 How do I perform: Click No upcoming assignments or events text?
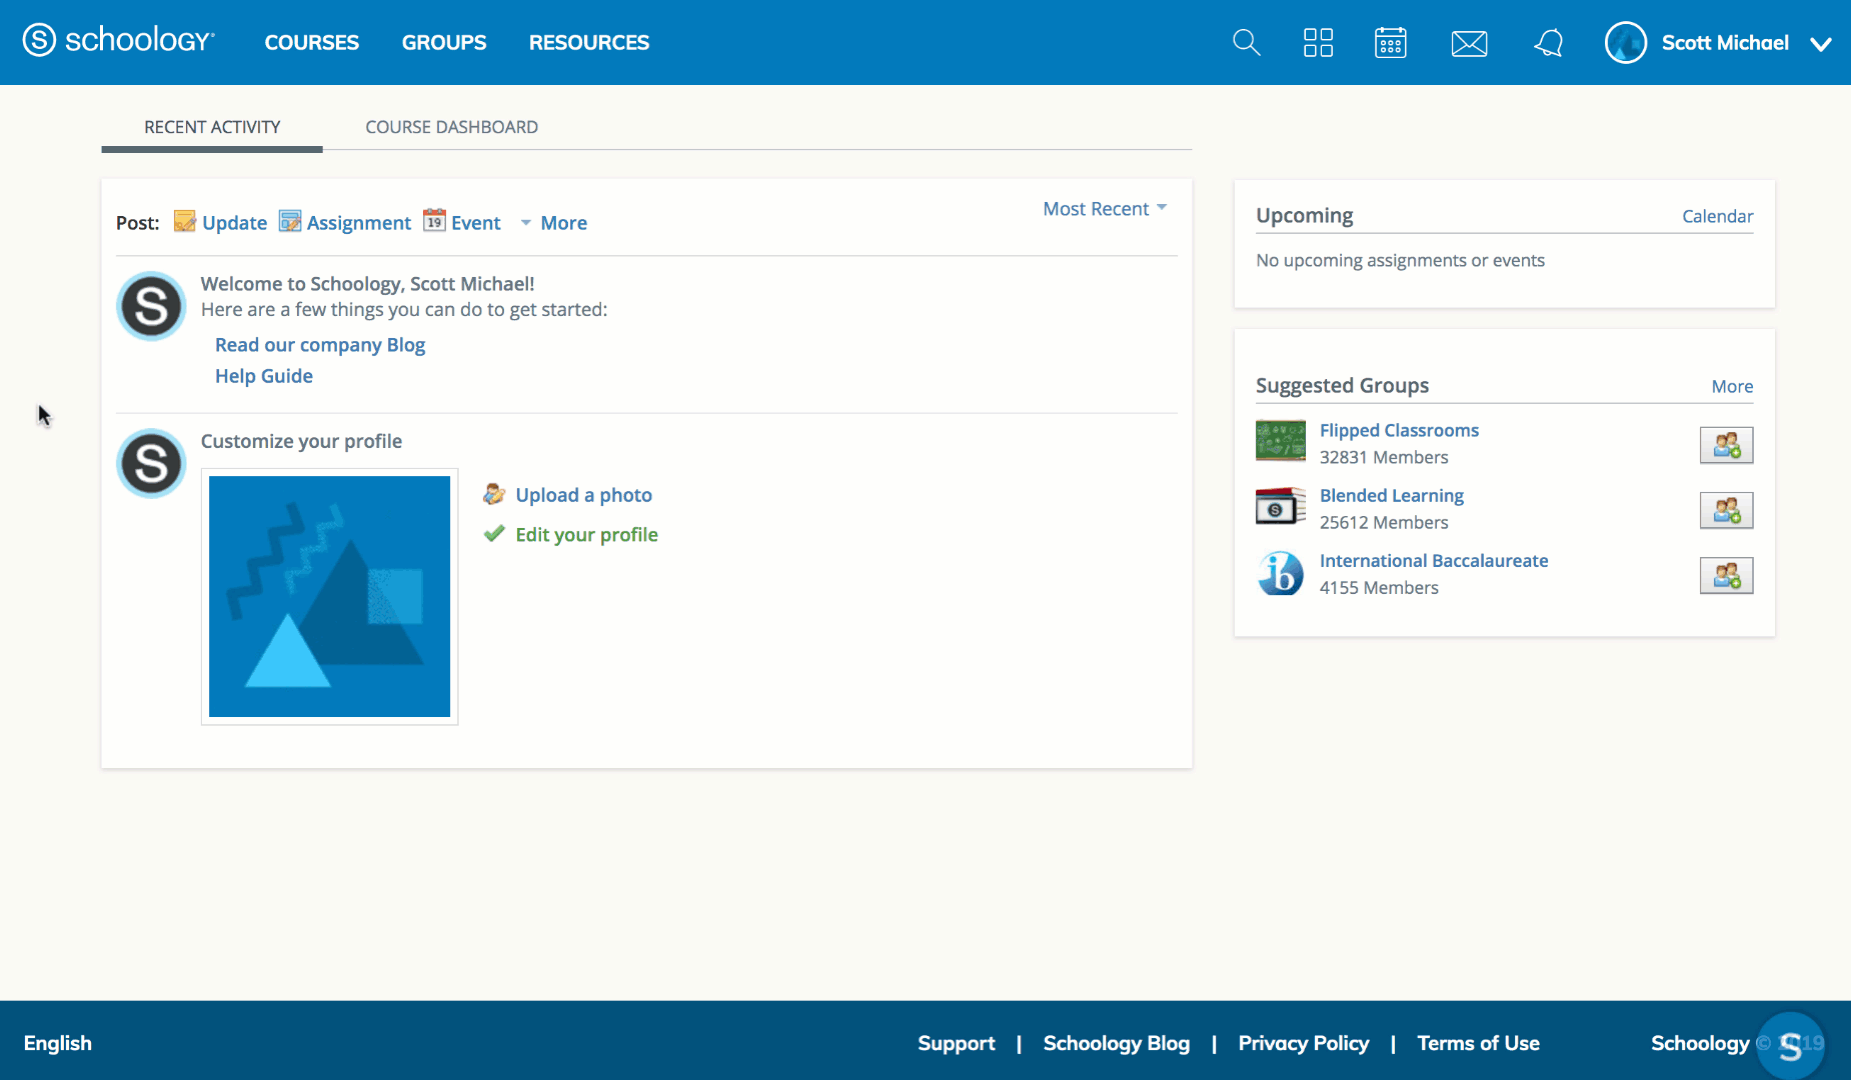point(1400,260)
